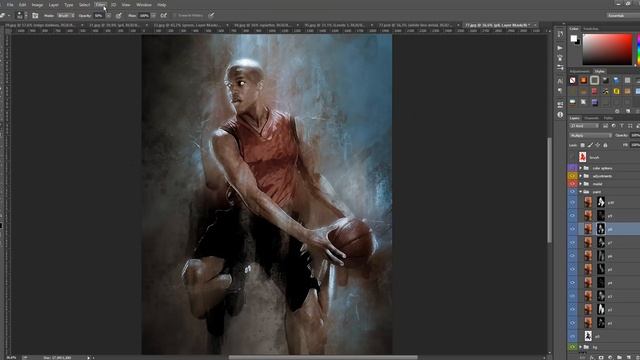
Task: Hide the selected highlighted layer's eye
Action: [572, 229]
